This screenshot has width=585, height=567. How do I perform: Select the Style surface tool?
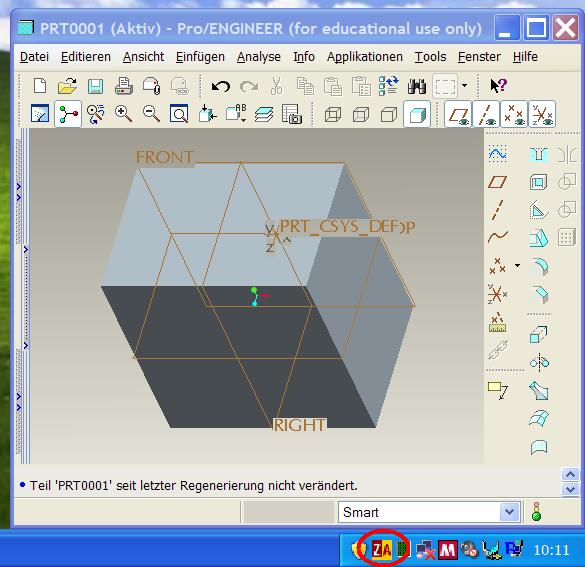coord(539,447)
